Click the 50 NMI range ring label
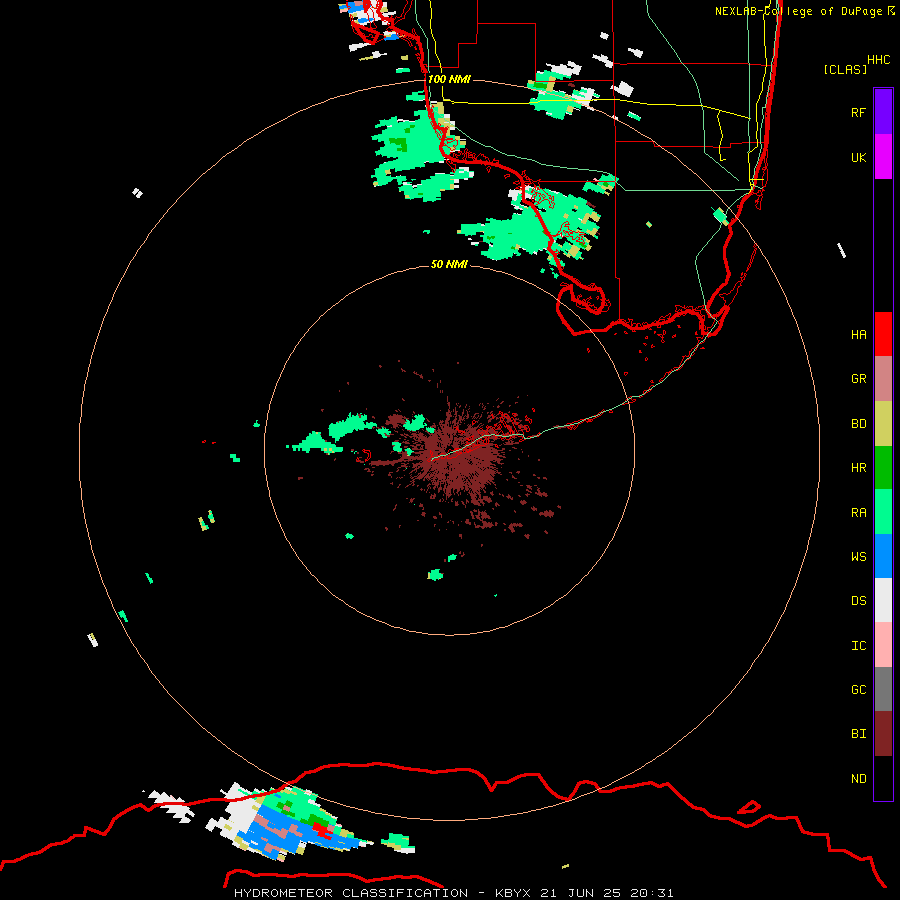 point(449,264)
